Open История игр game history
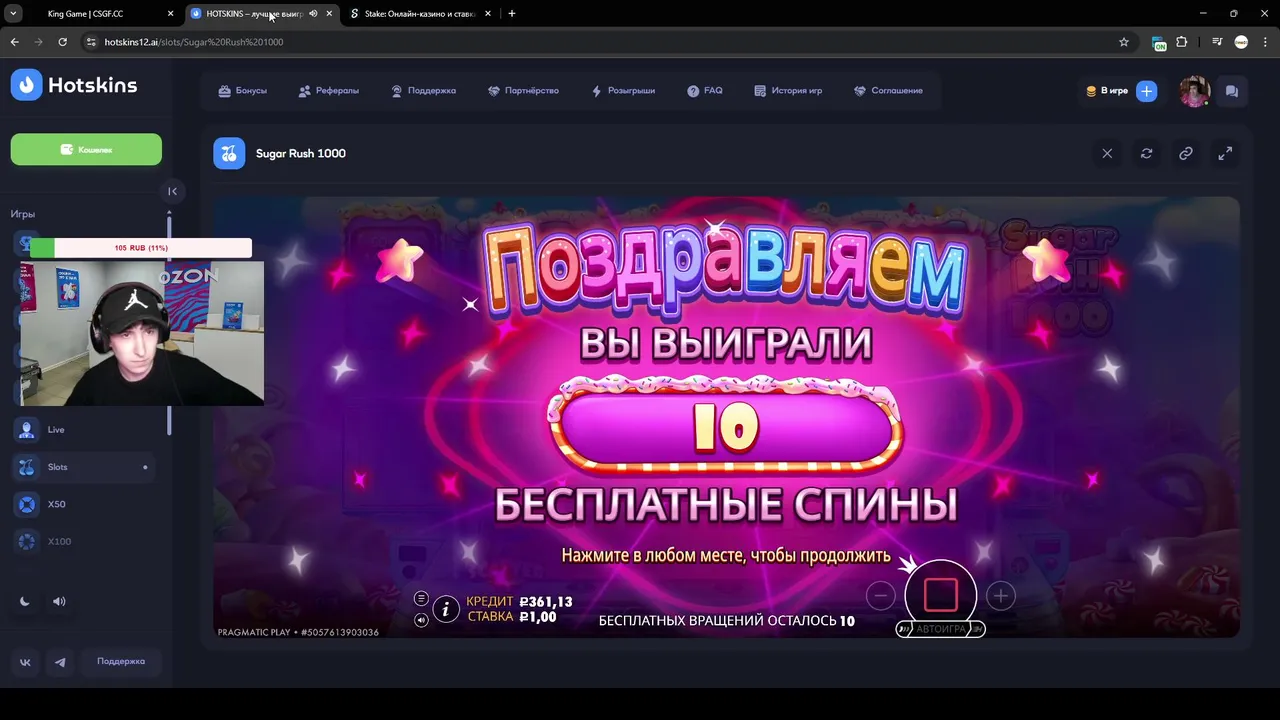The height and width of the screenshot is (720, 1280). (x=788, y=91)
